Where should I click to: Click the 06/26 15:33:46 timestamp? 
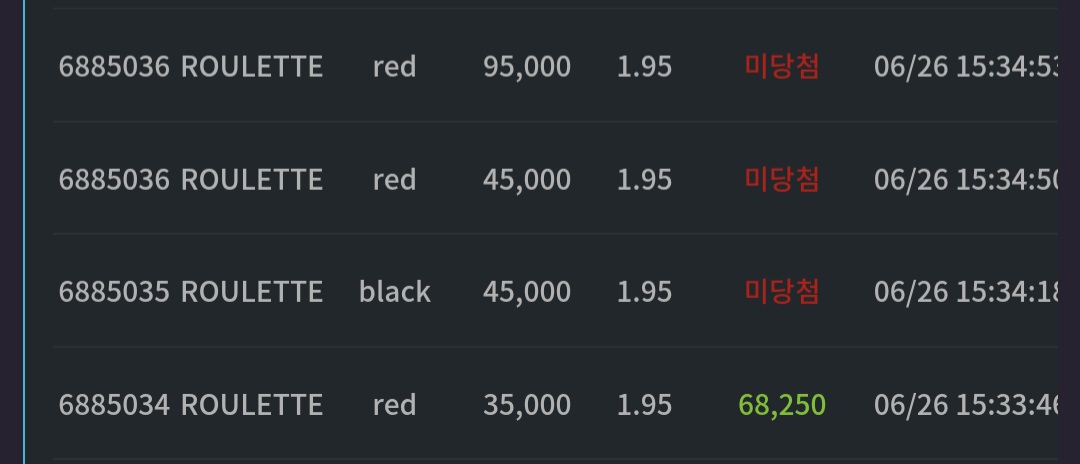click(x=966, y=404)
